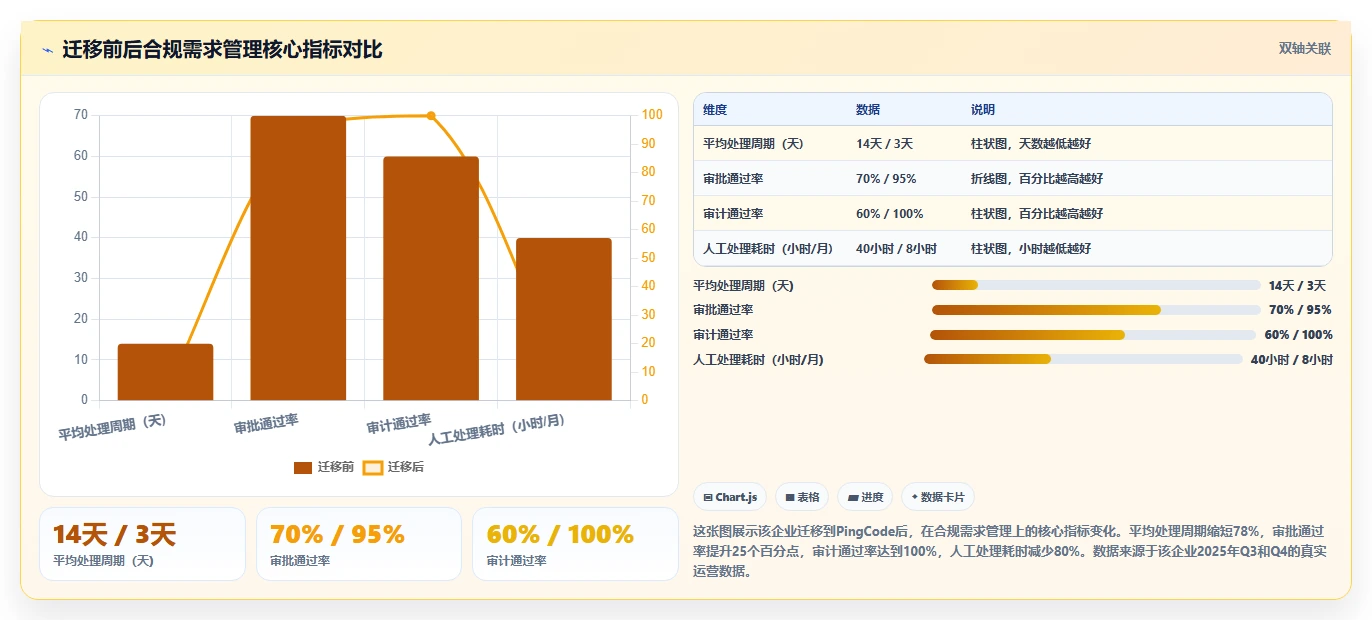Image resolution: width=1372 pixels, height=620 pixels.
Task: Open the 14天 / 3天 data card
Action: click(x=142, y=544)
